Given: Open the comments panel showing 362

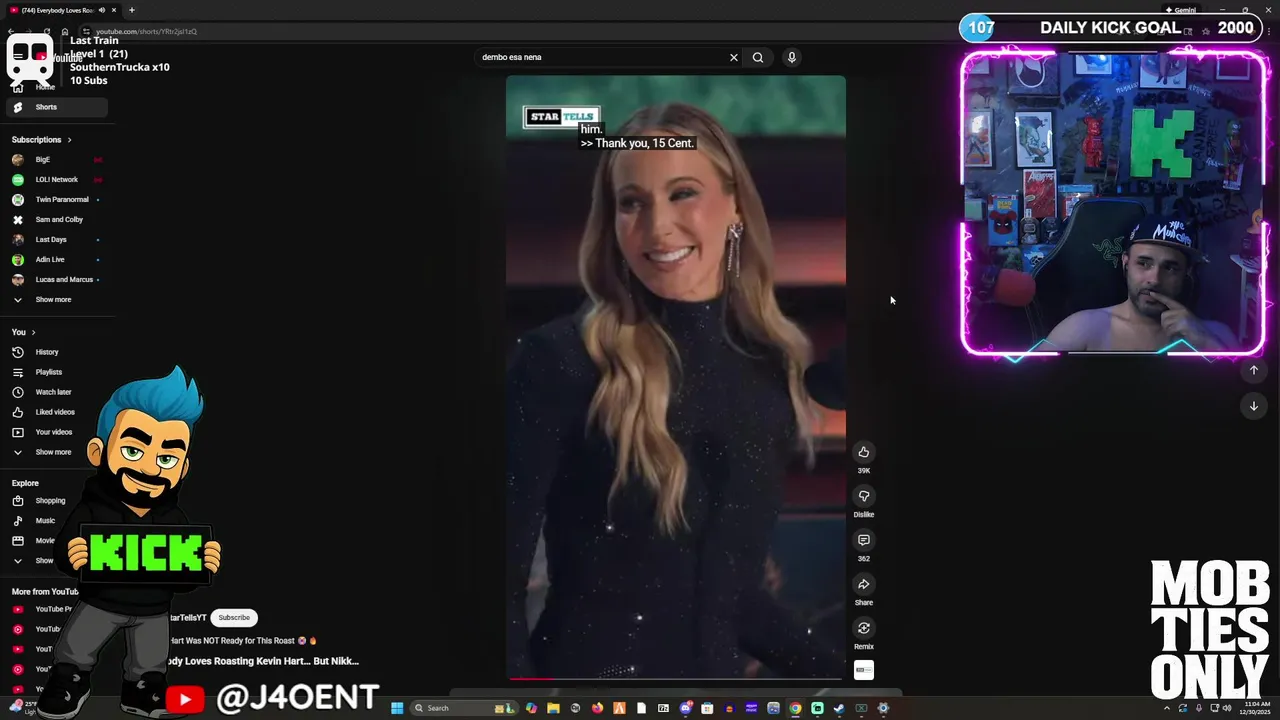Looking at the screenshot, I should point(864,540).
